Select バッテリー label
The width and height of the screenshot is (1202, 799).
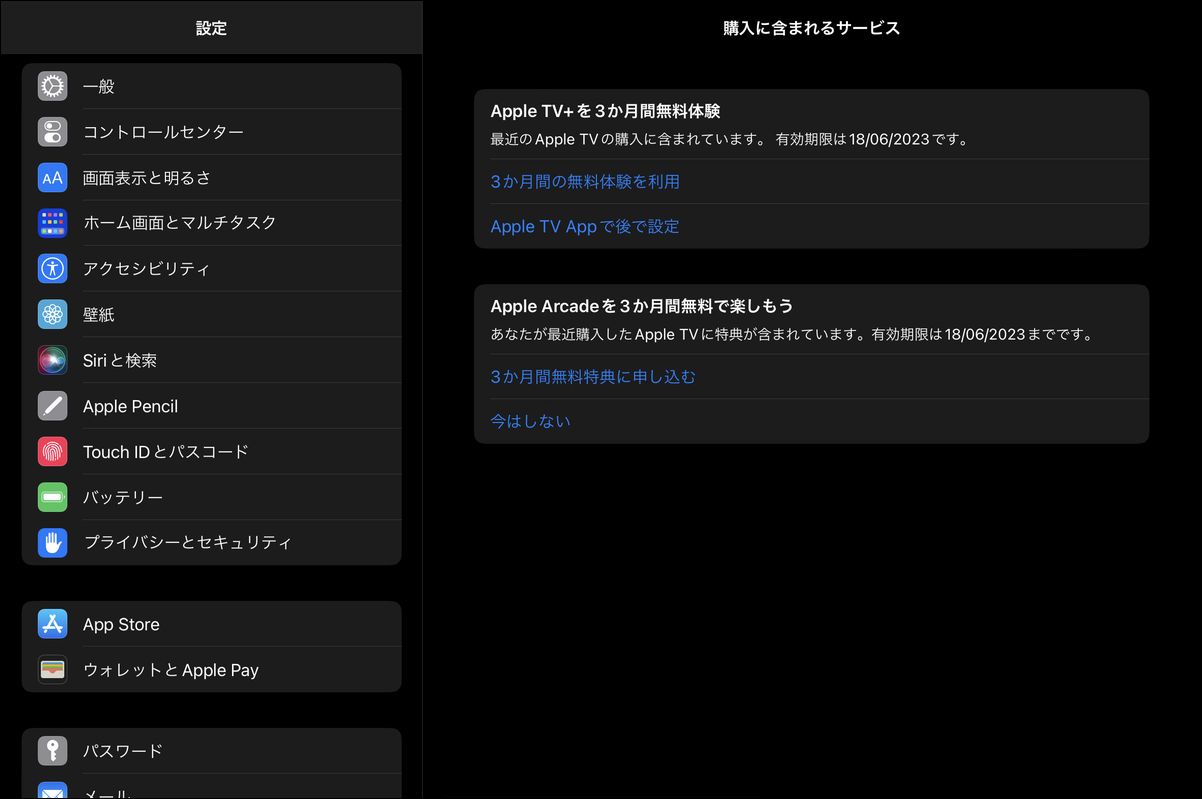(x=123, y=498)
